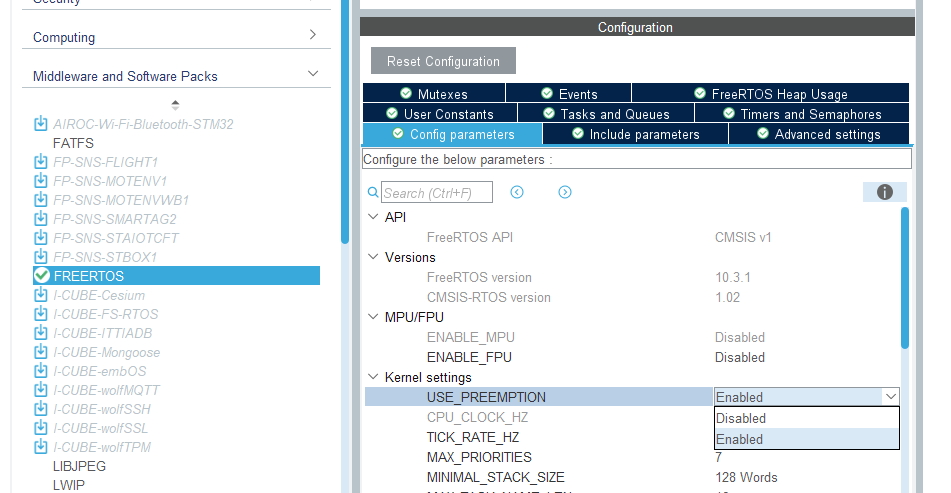
Task: Select the MAX_PRIORITIES parameter
Action: pos(479,457)
